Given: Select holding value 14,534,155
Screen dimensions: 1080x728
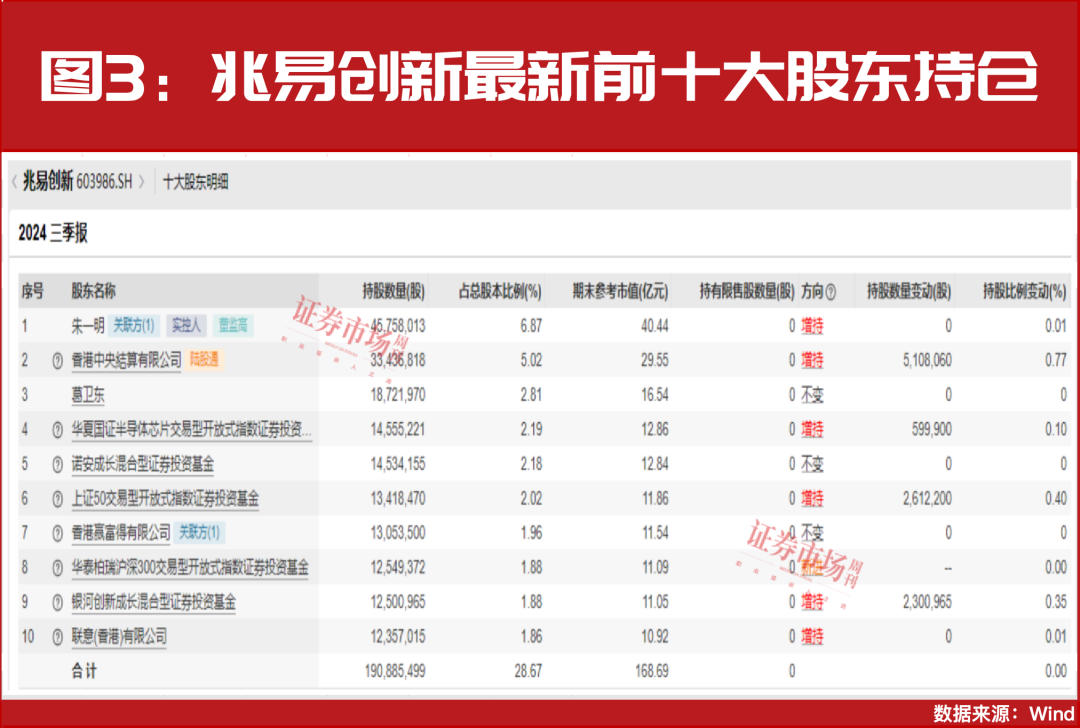Looking at the screenshot, I should coord(398,464).
